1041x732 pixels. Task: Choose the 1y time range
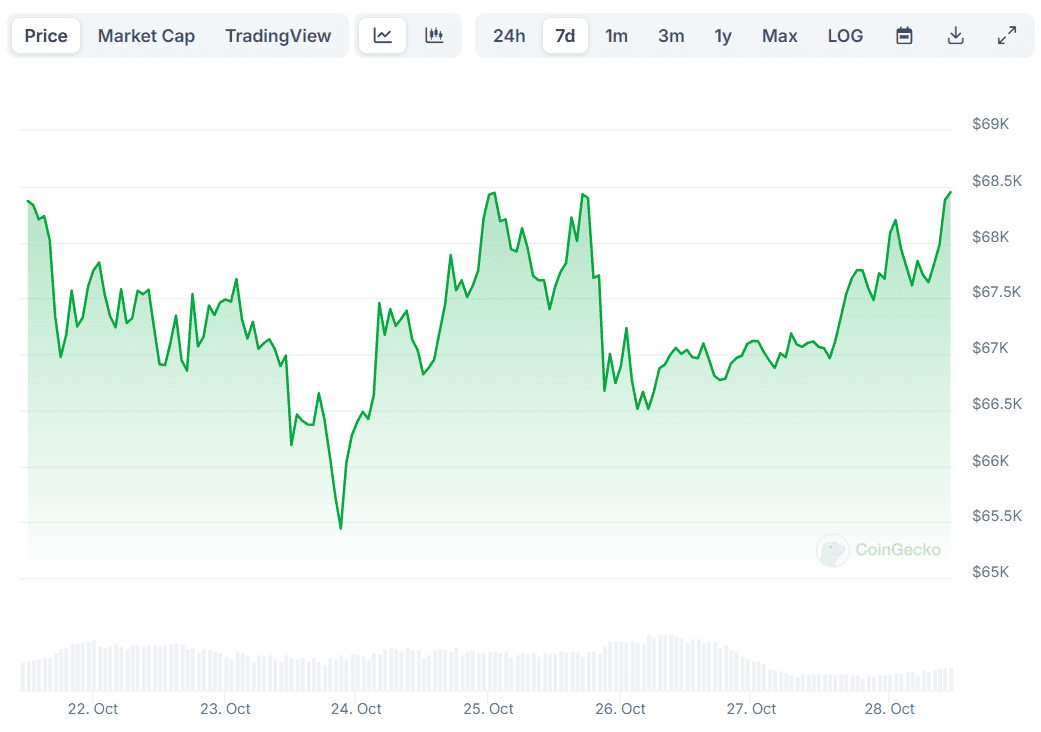pos(723,35)
